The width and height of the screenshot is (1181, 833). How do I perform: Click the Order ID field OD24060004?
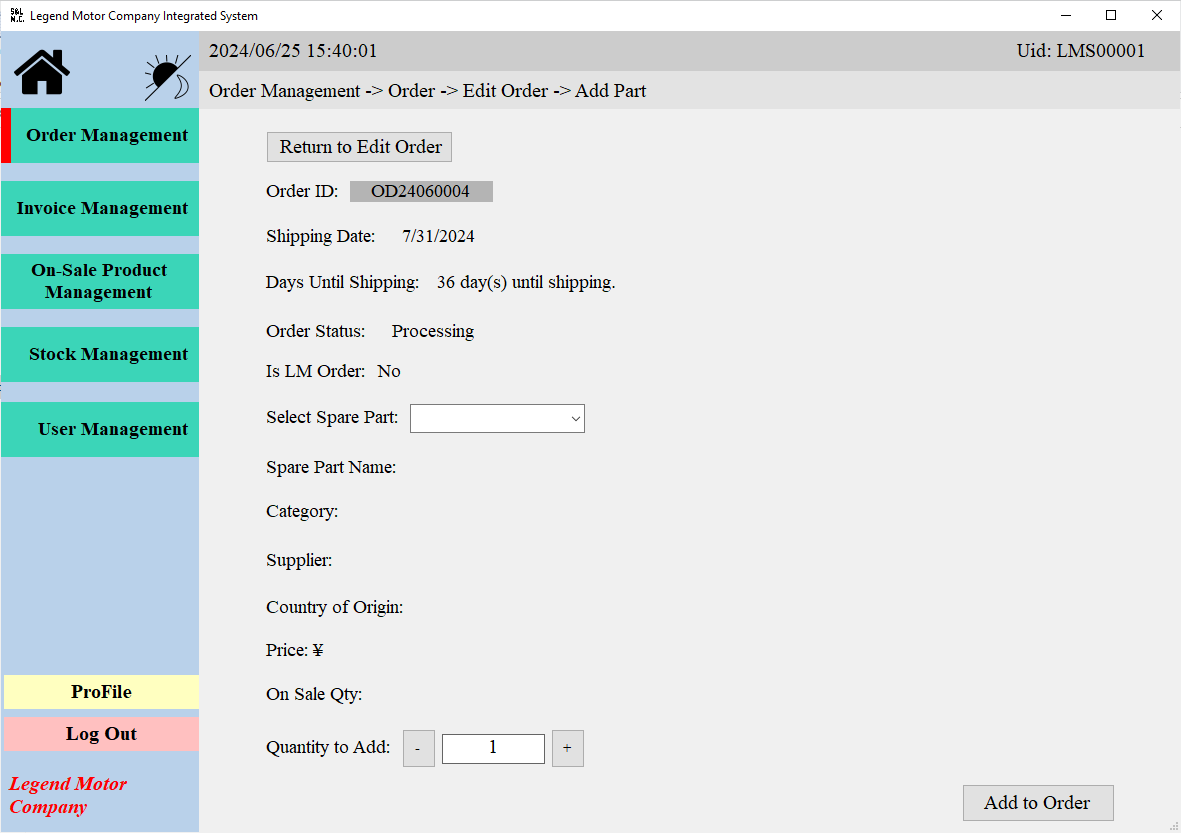pyautogui.click(x=421, y=192)
